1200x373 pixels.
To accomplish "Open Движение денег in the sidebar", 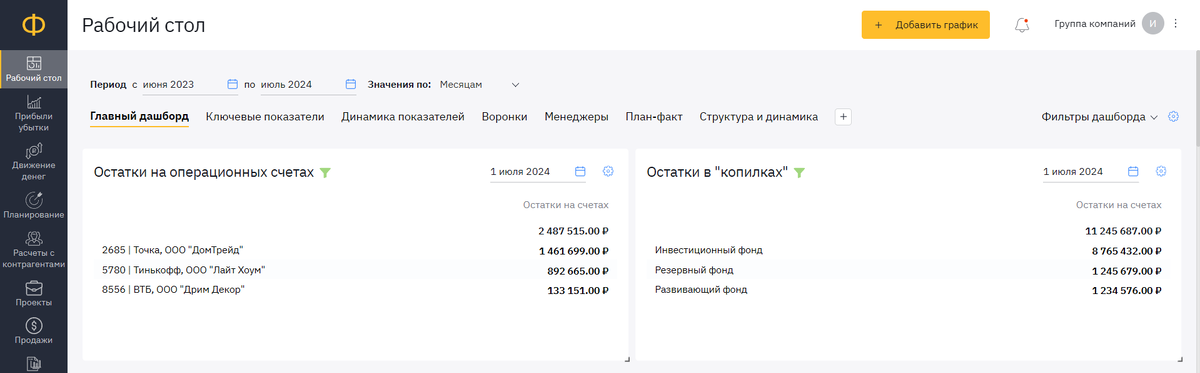I will (34, 157).
